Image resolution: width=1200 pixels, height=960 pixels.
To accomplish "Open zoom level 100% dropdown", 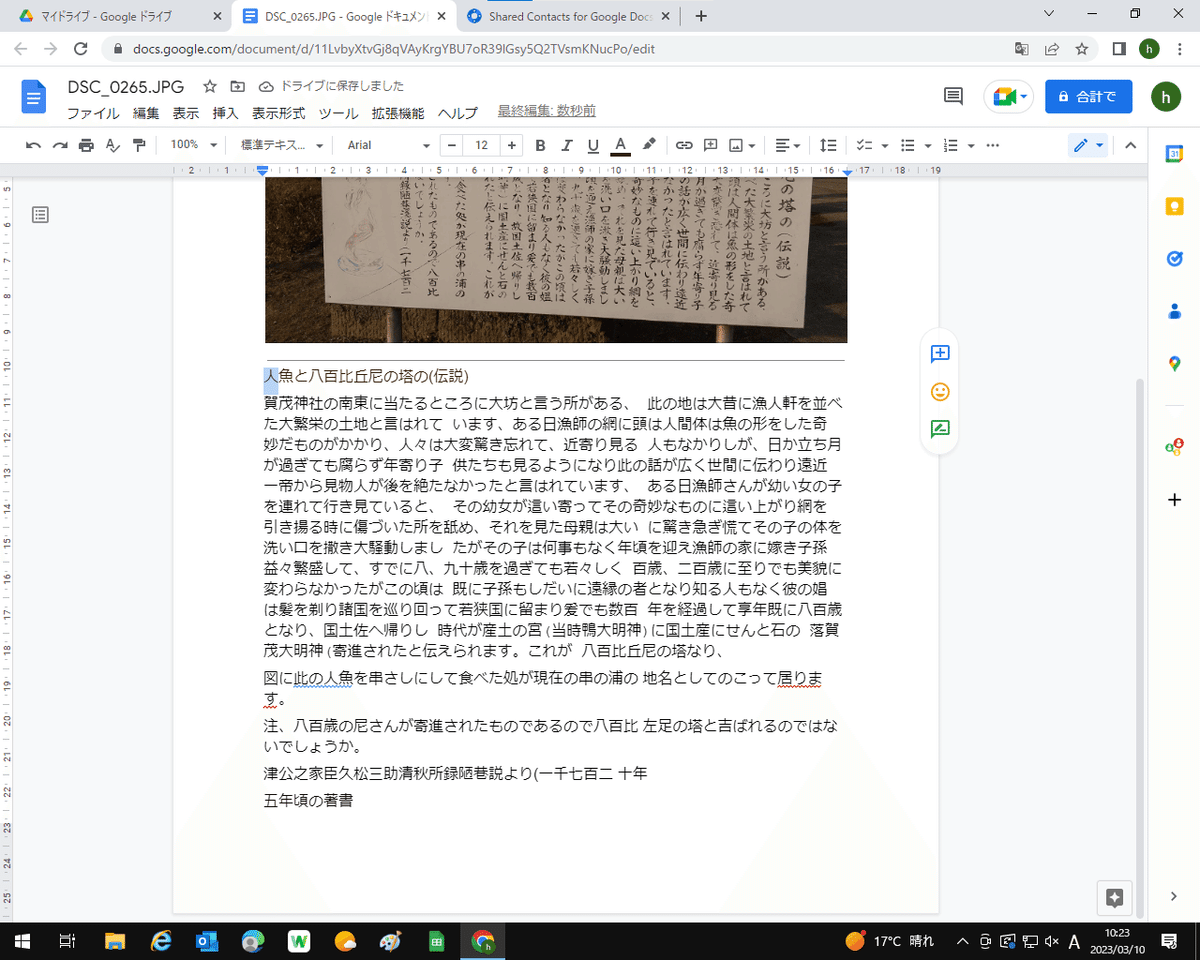I will [x=192, y=145].
